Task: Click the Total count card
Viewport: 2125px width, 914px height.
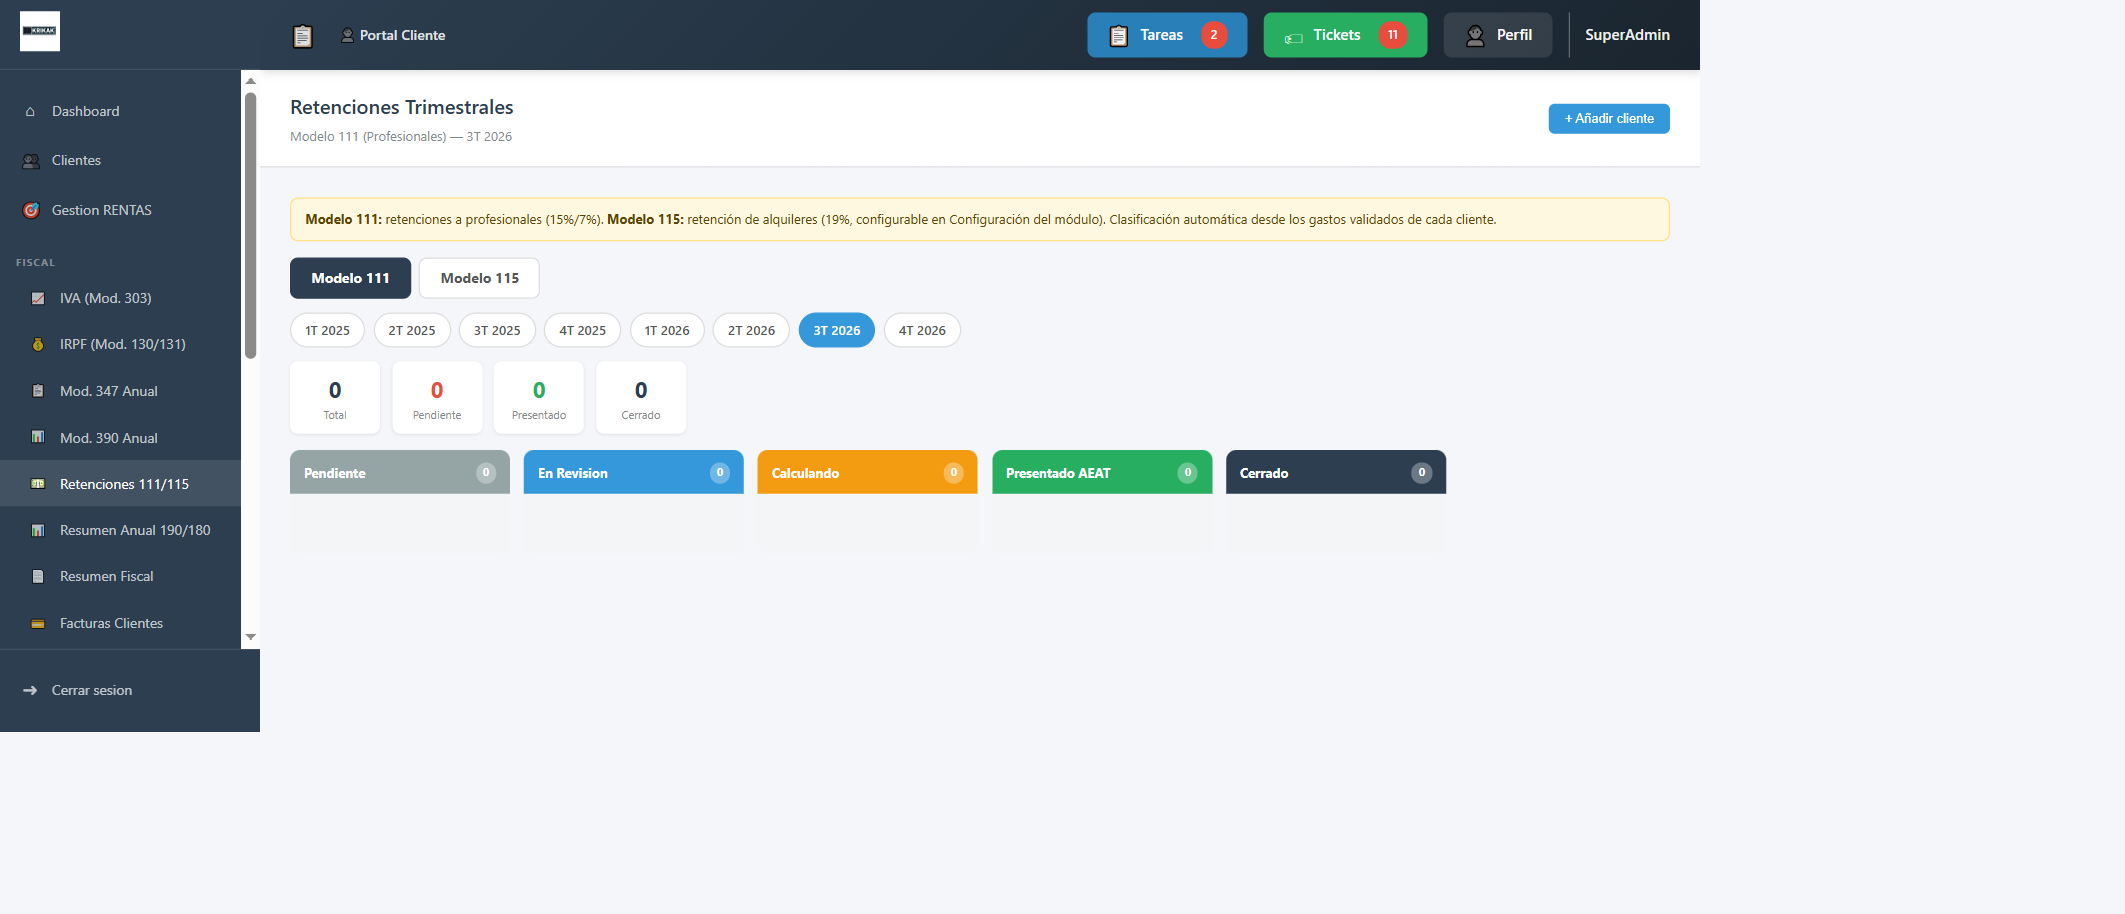Action: pyautogui.click(x=335, y=398)
